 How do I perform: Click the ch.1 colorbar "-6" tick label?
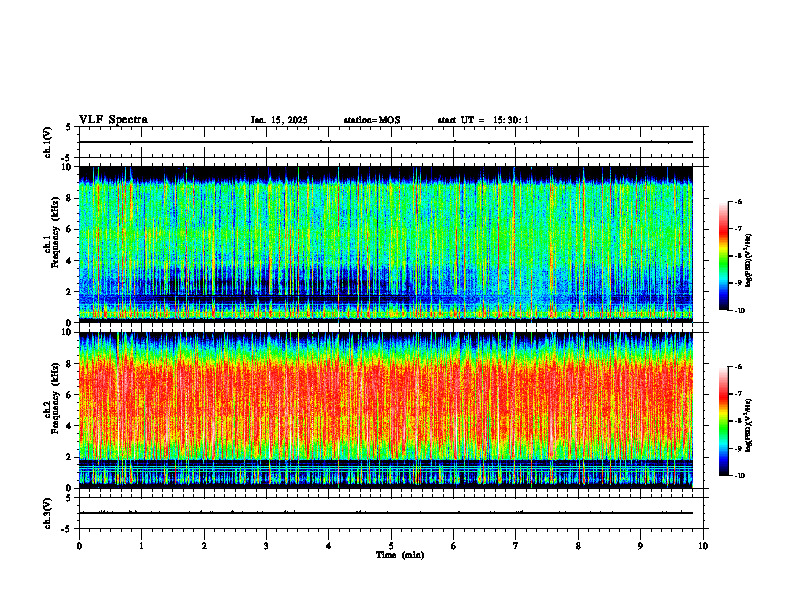coord(738,201)
